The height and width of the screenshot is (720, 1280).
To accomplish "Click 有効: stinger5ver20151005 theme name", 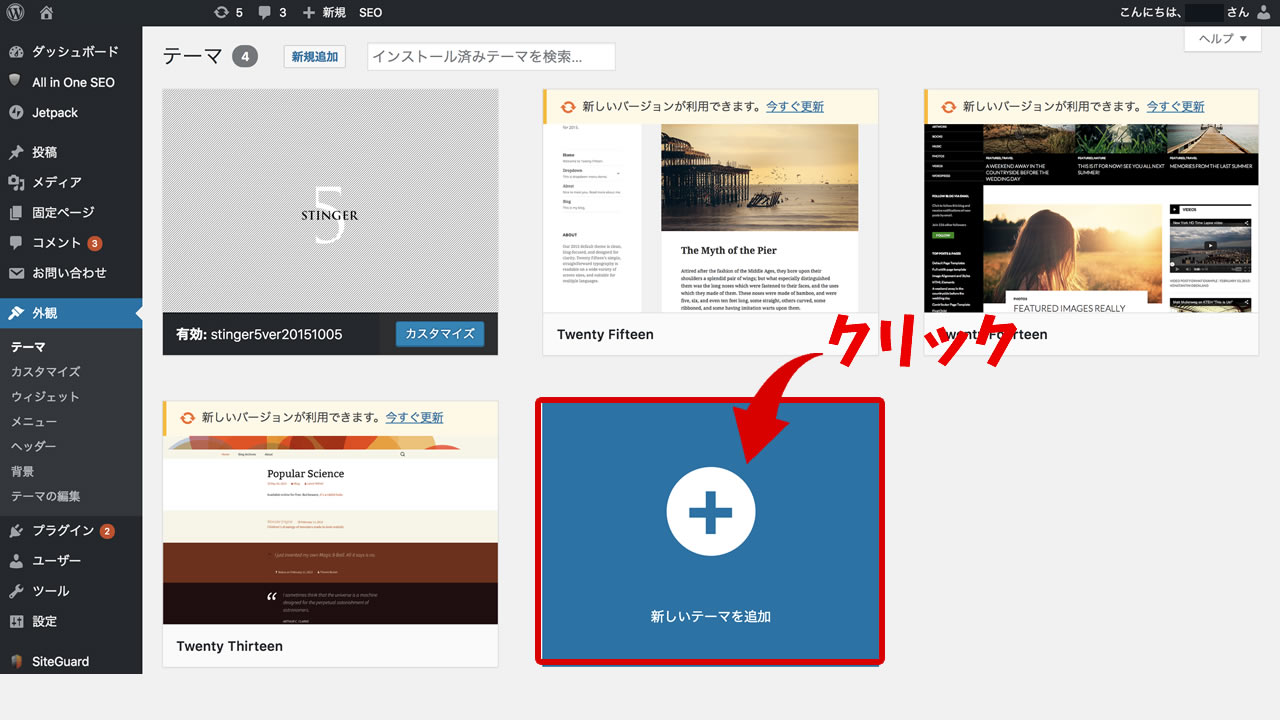I will tap(259, 334).
